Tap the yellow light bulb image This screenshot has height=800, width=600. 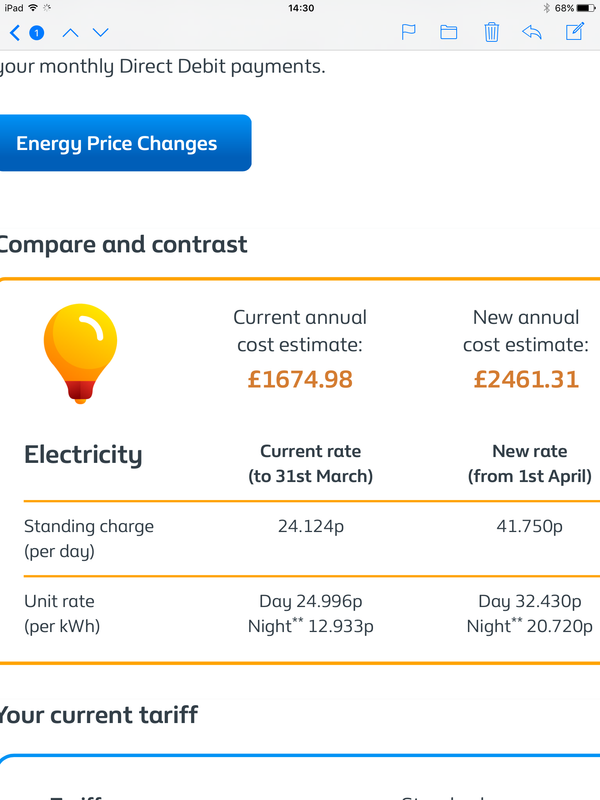[x=80, y=354]
